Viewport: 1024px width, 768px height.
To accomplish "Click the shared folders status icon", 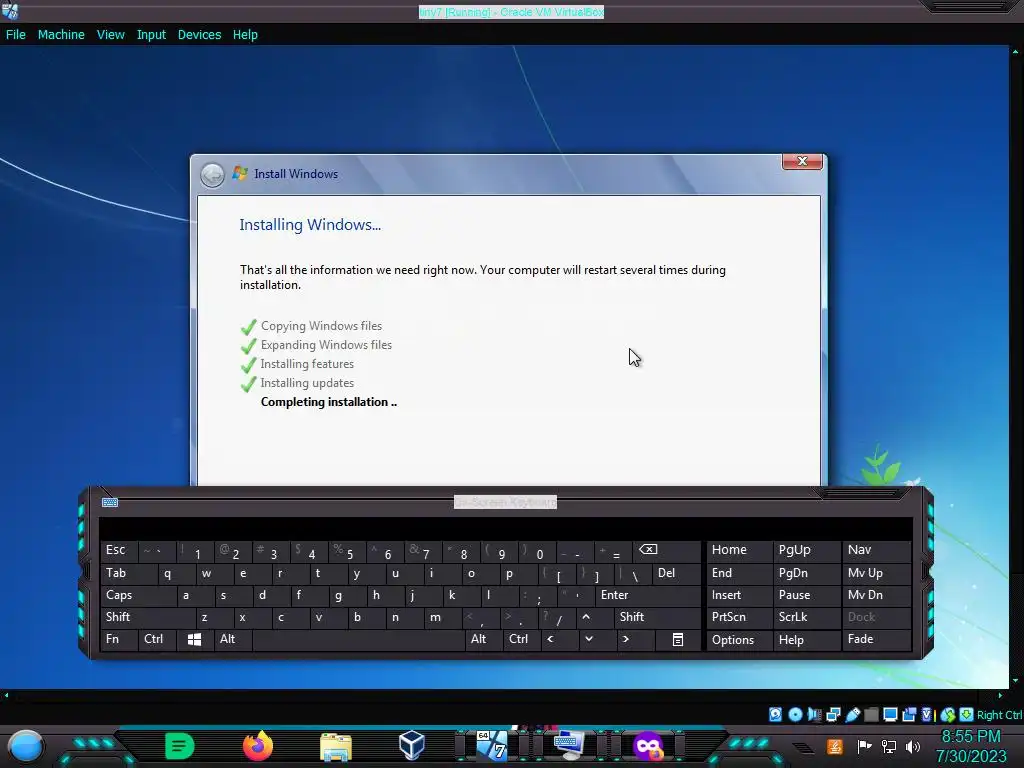I will [871, 714].
